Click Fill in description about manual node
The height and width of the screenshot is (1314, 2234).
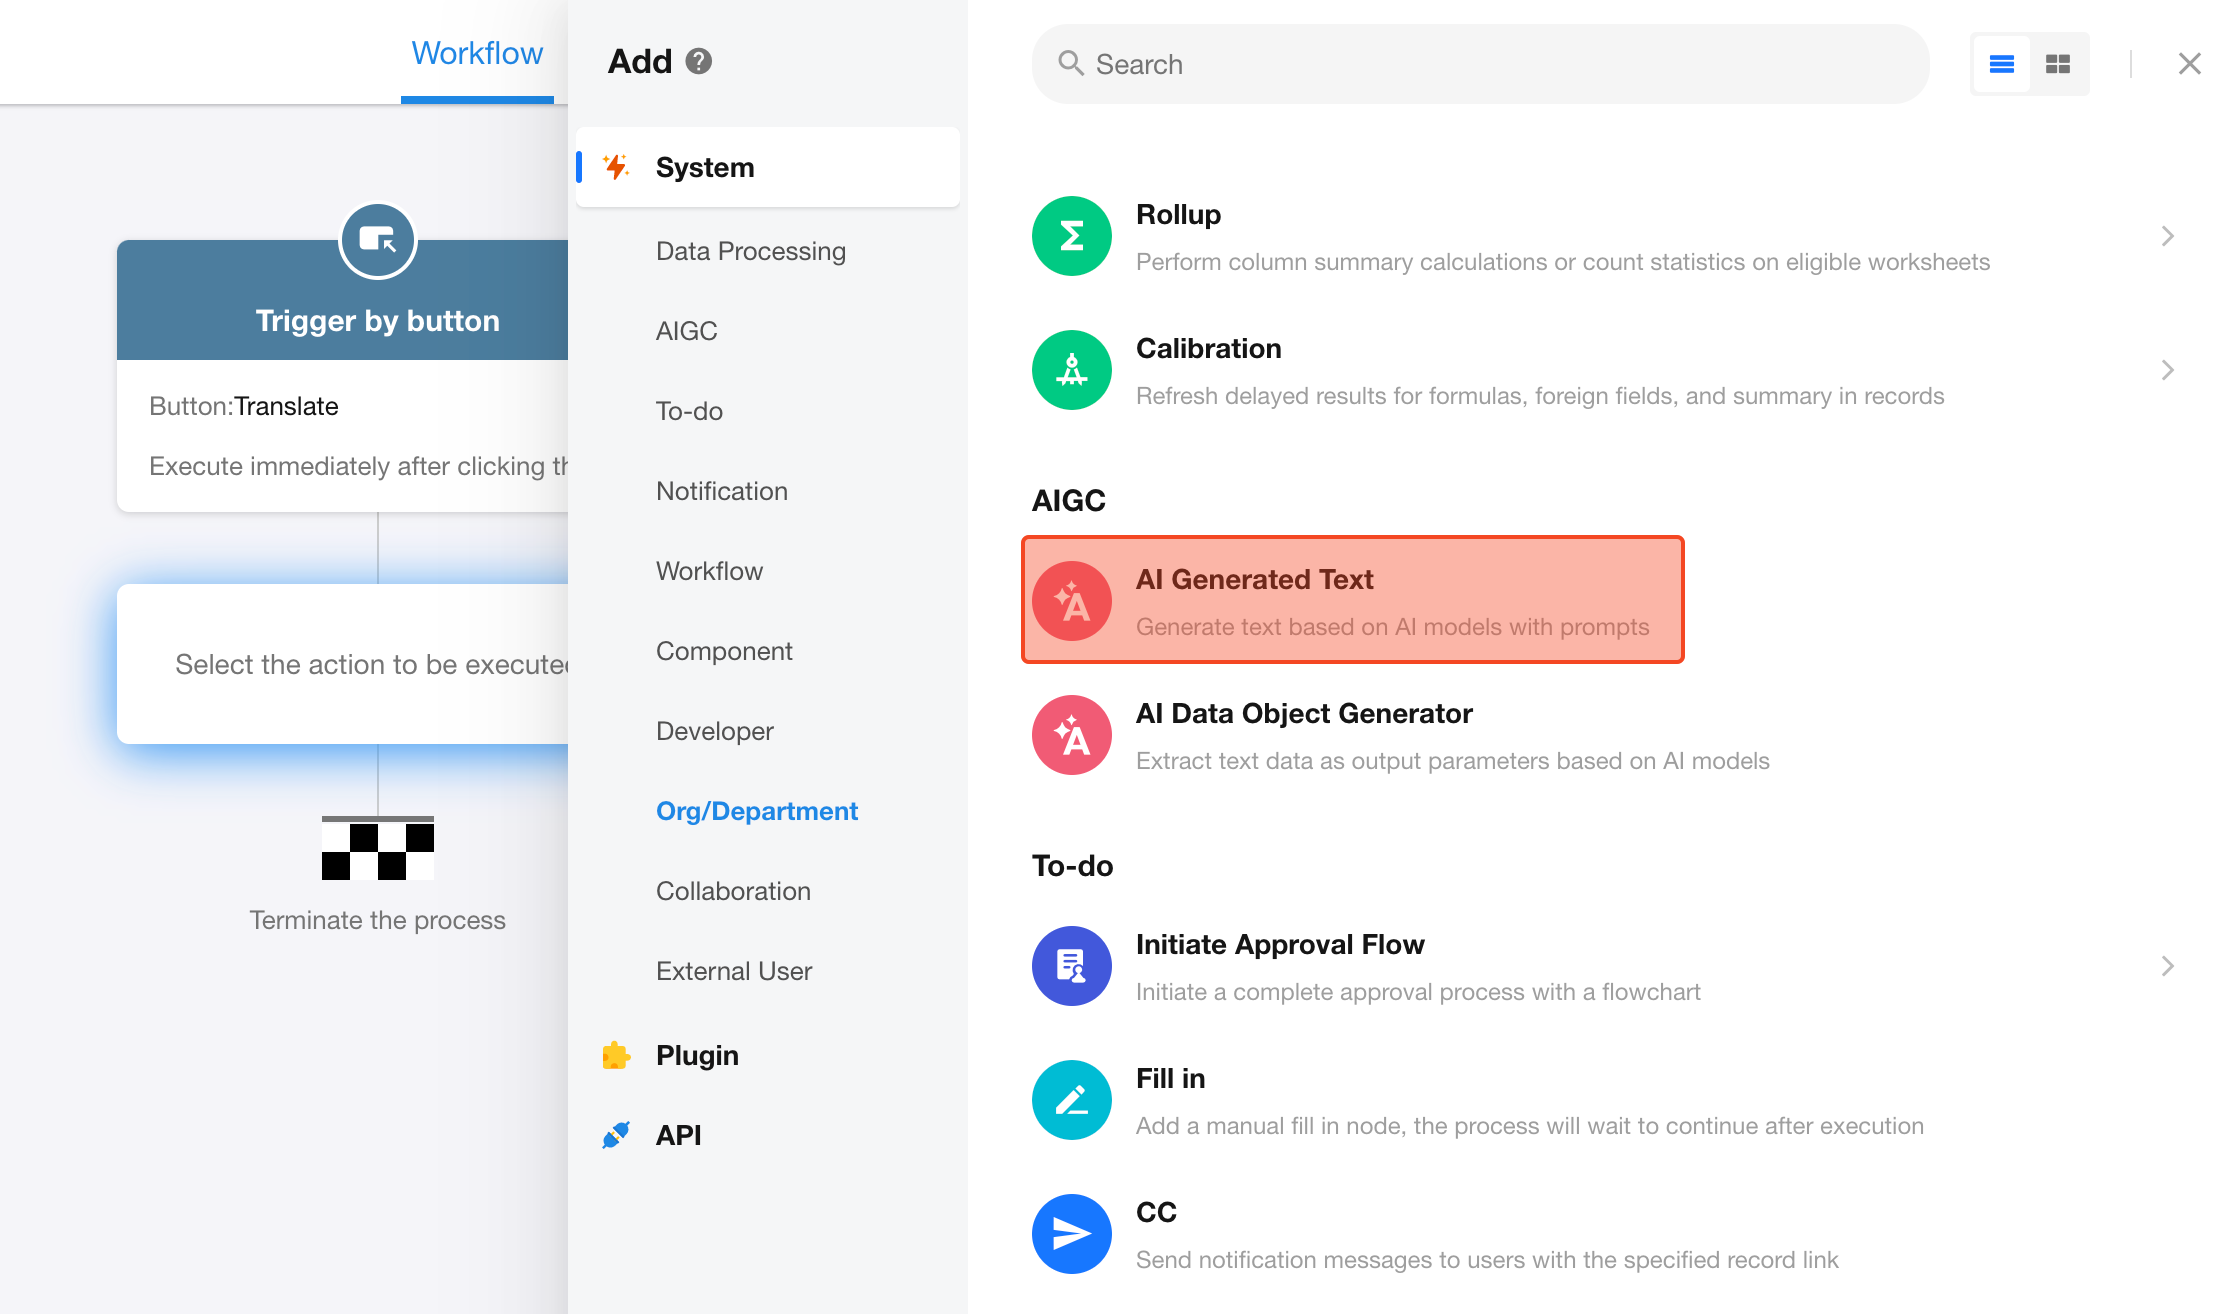1530,1126
